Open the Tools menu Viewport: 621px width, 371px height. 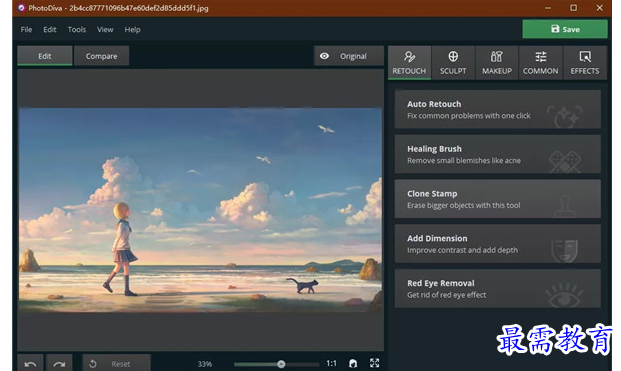pos(76,30)
